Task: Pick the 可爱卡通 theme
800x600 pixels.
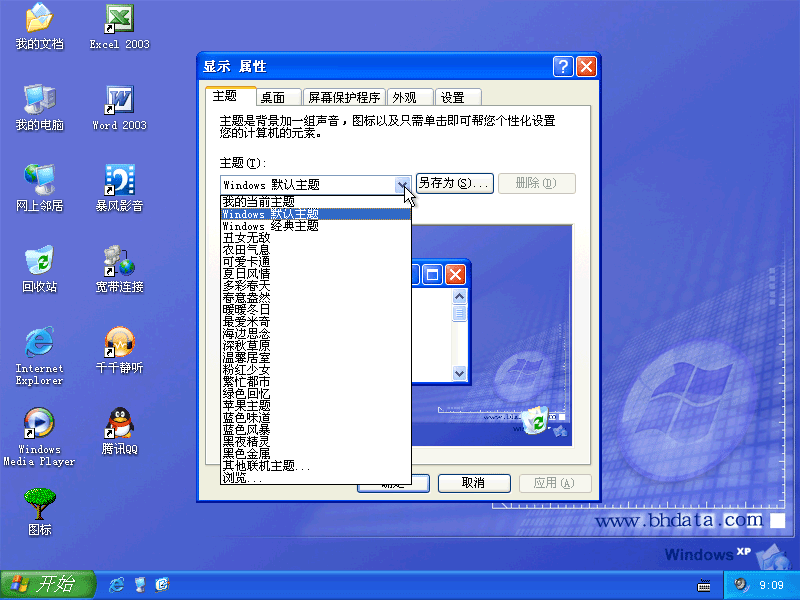Action: 316,262
